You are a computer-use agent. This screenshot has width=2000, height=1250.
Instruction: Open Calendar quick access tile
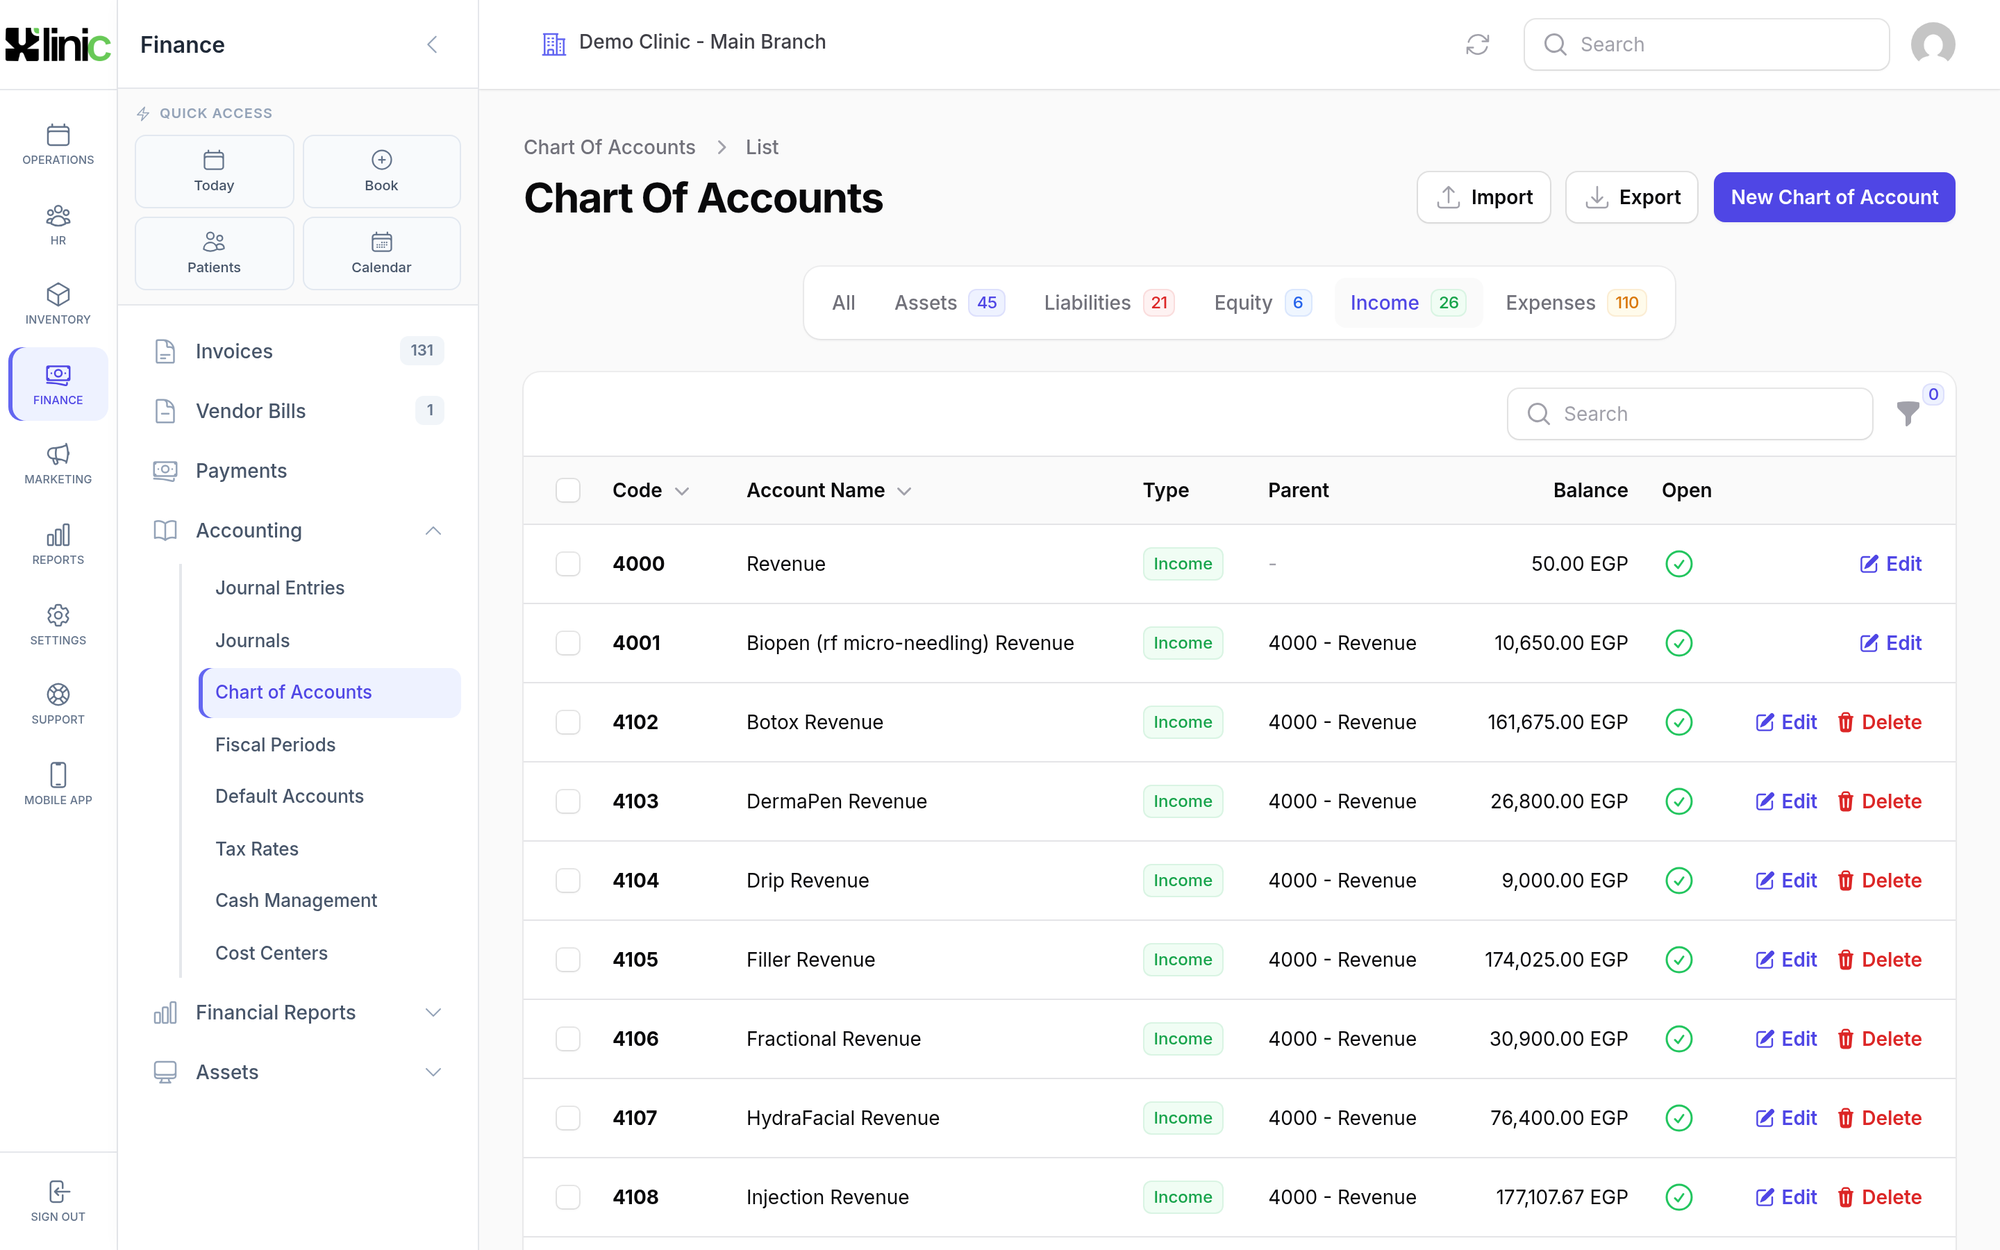point(381,253)
